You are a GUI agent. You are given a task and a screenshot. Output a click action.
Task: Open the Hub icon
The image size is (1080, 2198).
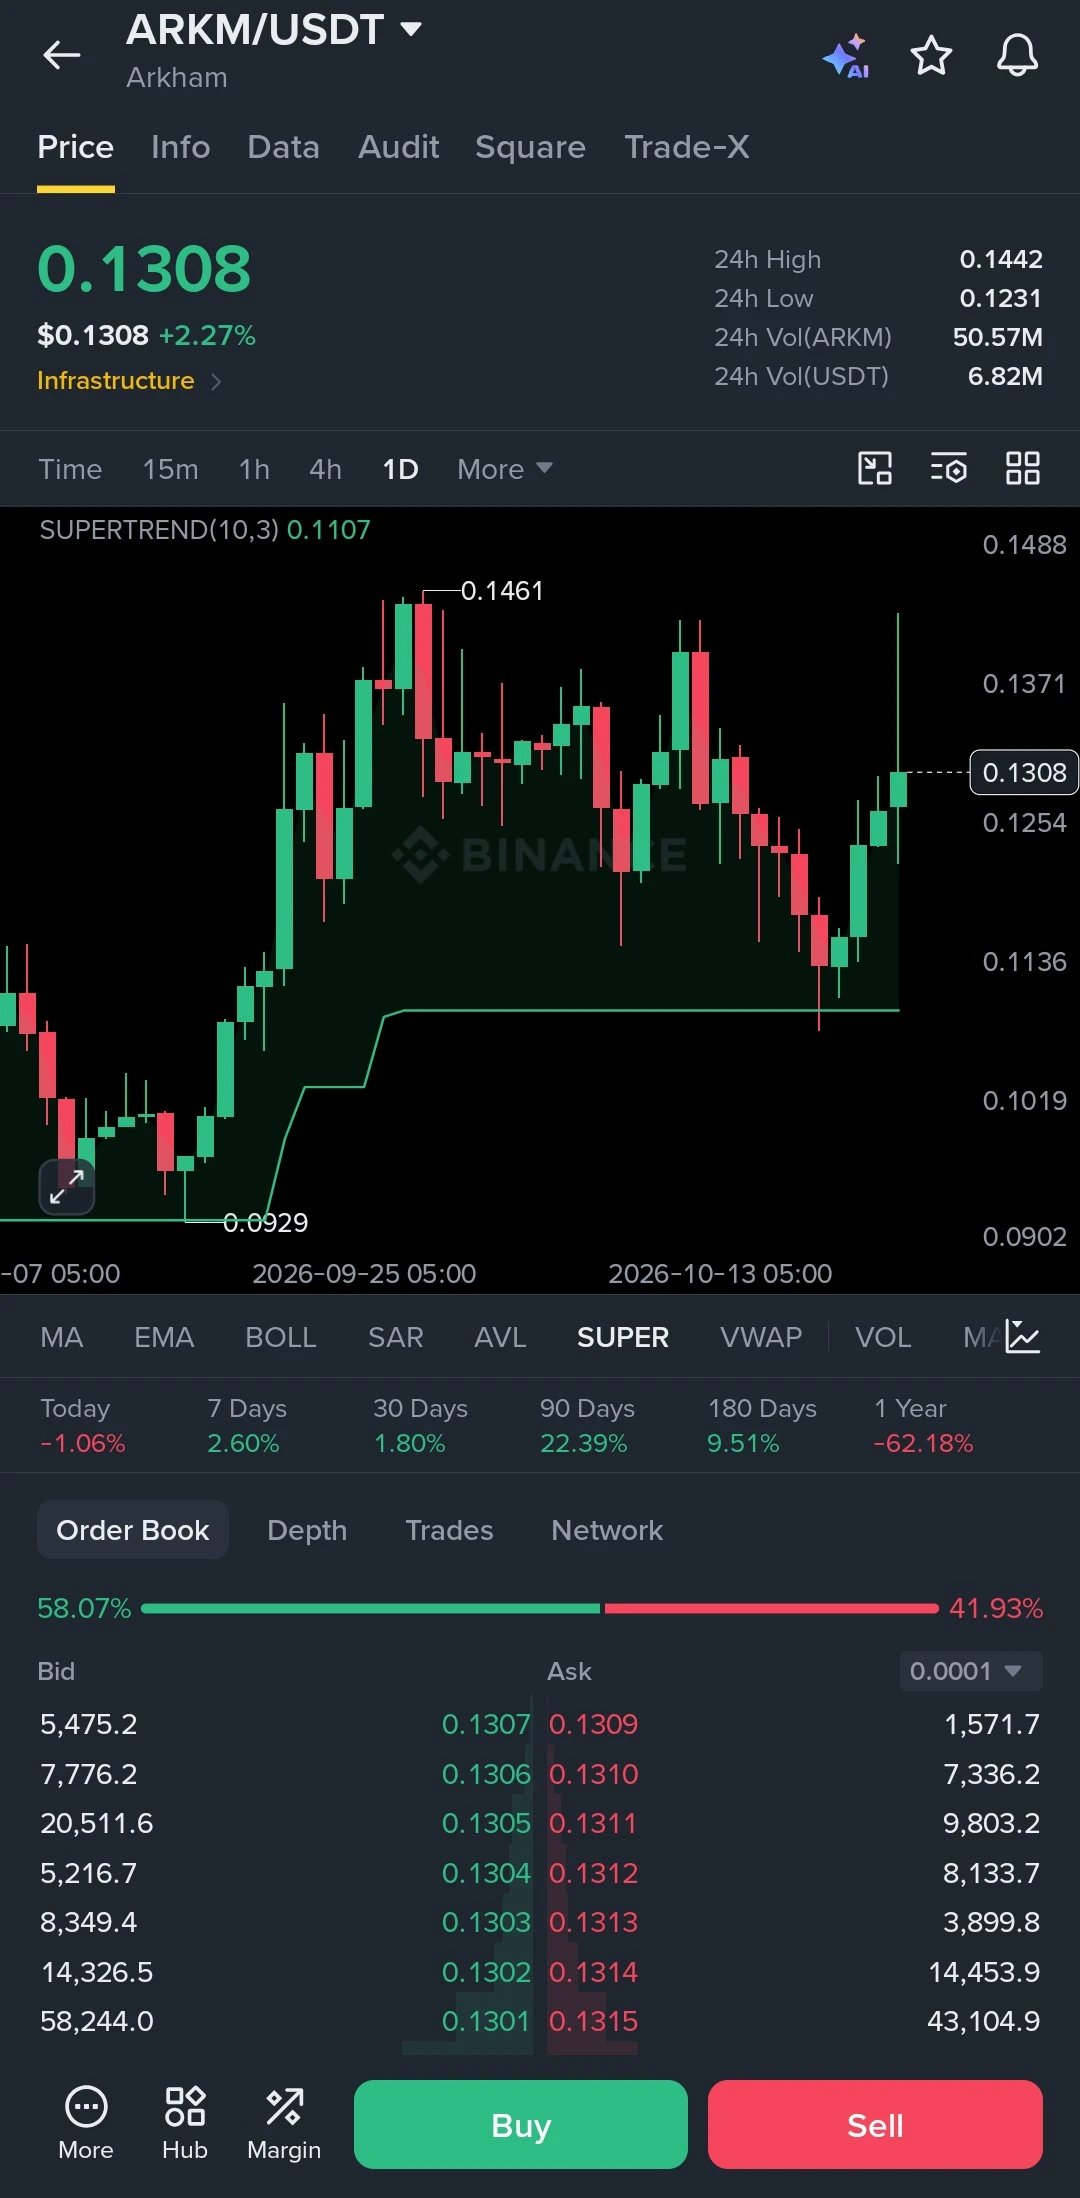coord(185,2123)
